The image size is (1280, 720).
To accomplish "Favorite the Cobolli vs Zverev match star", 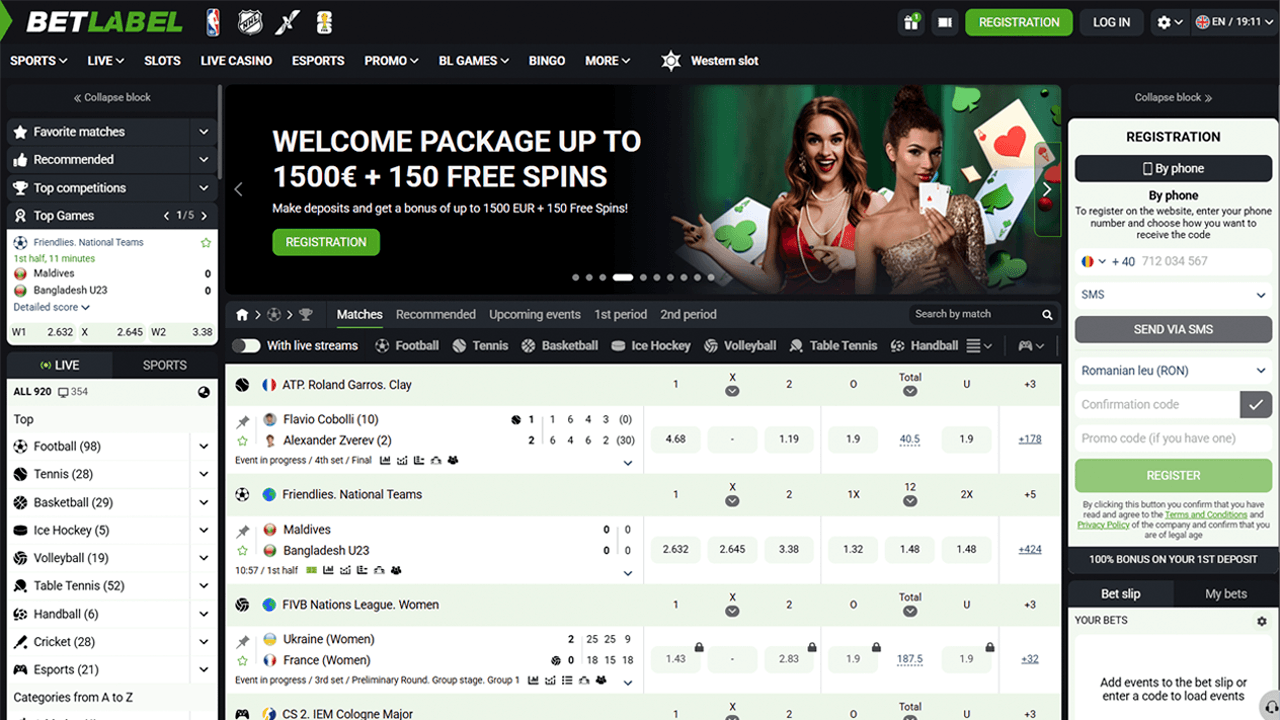I will pyautogui.click(x=243, y=441).
